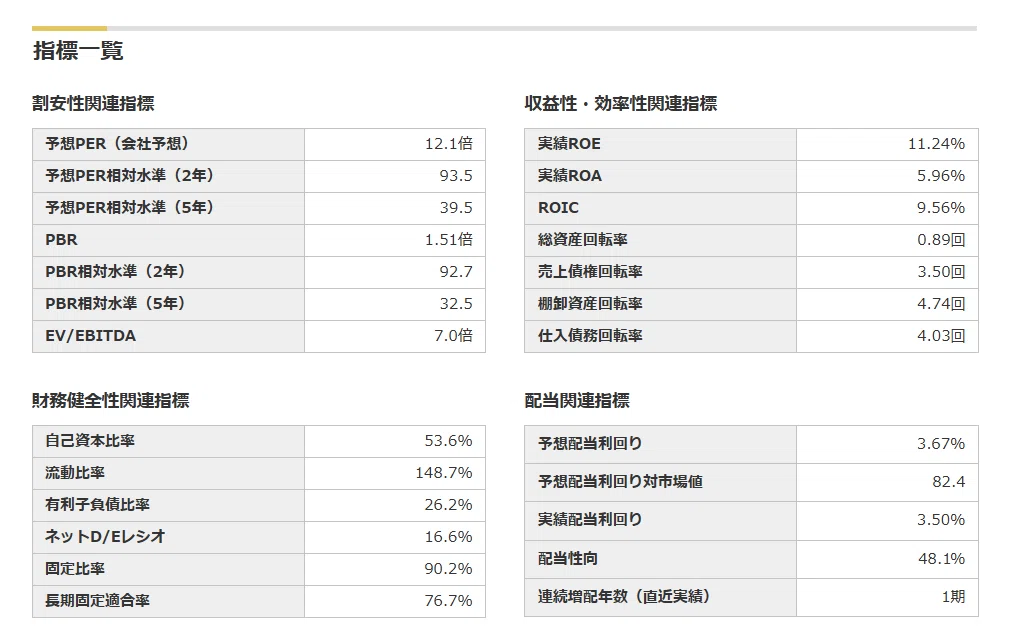The image size is (1018, 637).
Task: Select the 自己資本比率 row label
Action: (90, 440)
